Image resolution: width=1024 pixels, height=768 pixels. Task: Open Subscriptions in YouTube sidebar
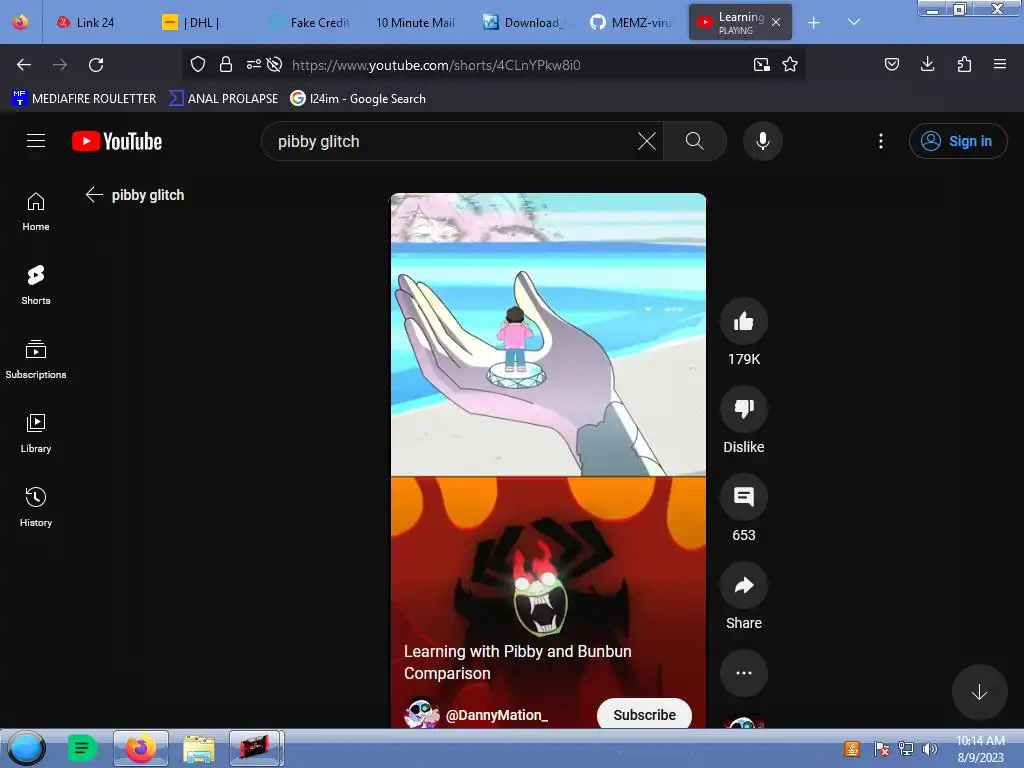36,359
